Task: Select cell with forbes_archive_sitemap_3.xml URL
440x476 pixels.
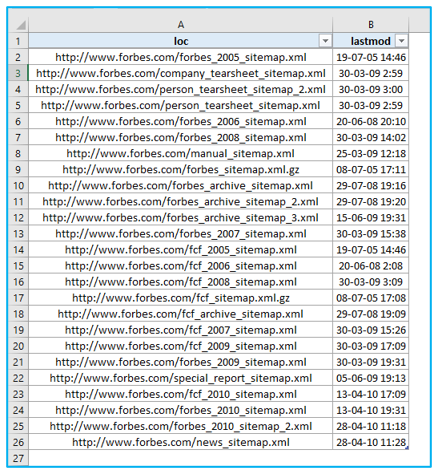Action: [x=181, y=218]
